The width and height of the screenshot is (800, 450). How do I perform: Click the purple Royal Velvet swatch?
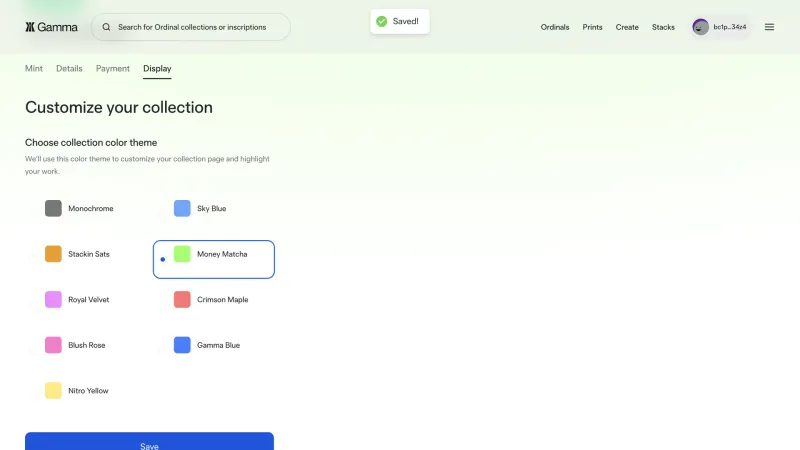point(53,299)
